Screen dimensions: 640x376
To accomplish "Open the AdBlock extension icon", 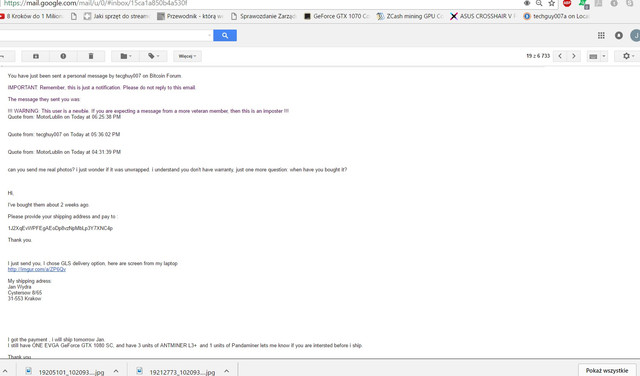I will pyautogui.click(x=567, y=3).
